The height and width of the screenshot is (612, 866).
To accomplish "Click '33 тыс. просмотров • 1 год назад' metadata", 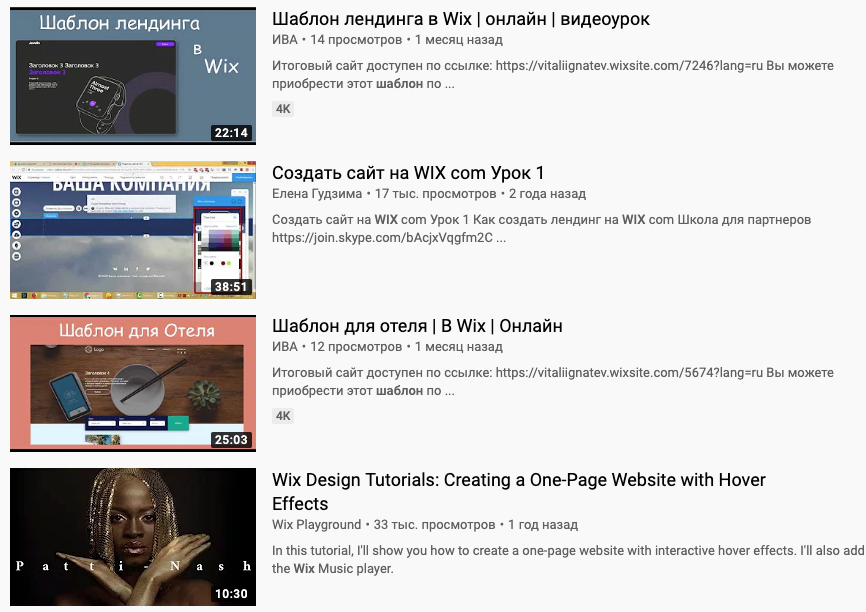I will 476,525.
